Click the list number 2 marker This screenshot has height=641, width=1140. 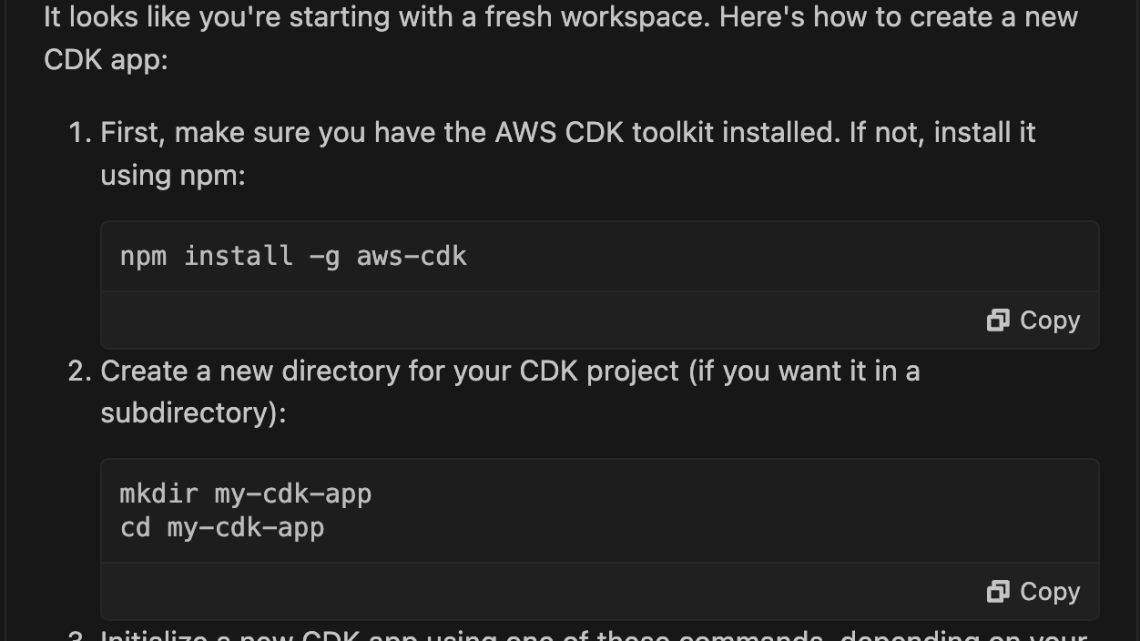click(80, 371)
